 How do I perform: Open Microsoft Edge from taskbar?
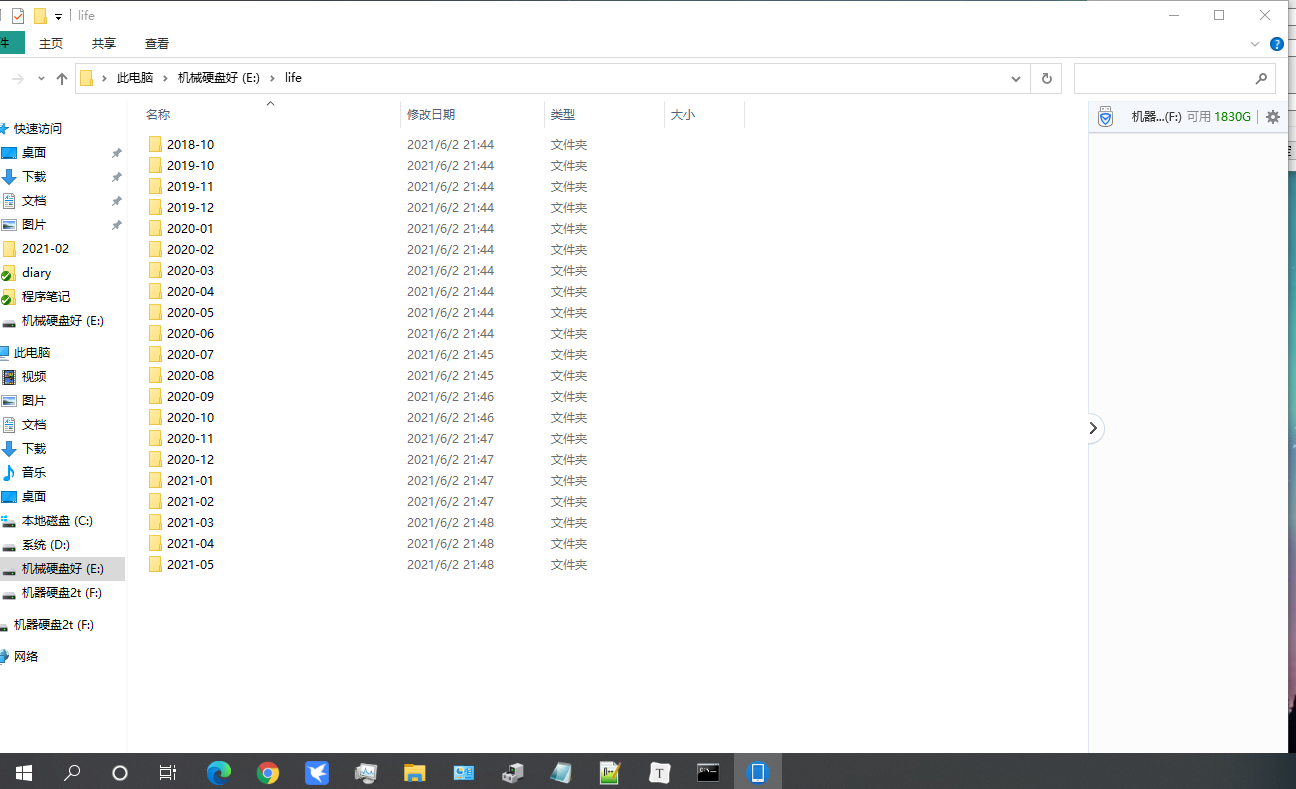tap(219, 772)
